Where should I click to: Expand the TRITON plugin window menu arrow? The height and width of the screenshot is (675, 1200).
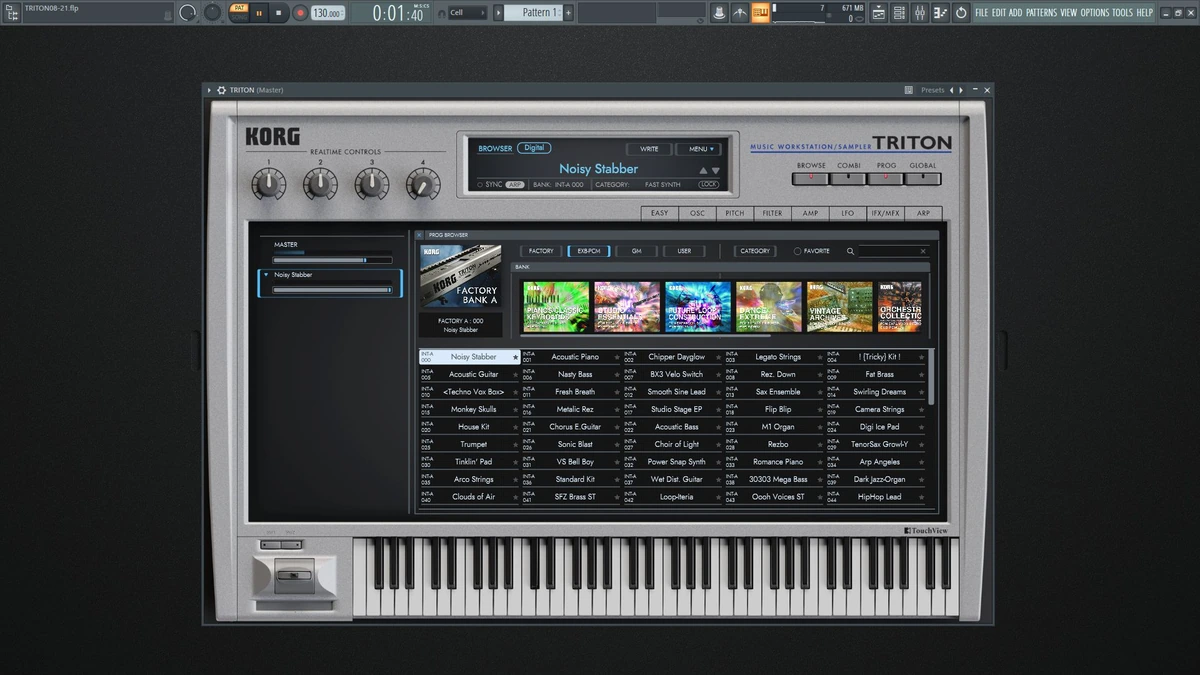pos(210,90)
